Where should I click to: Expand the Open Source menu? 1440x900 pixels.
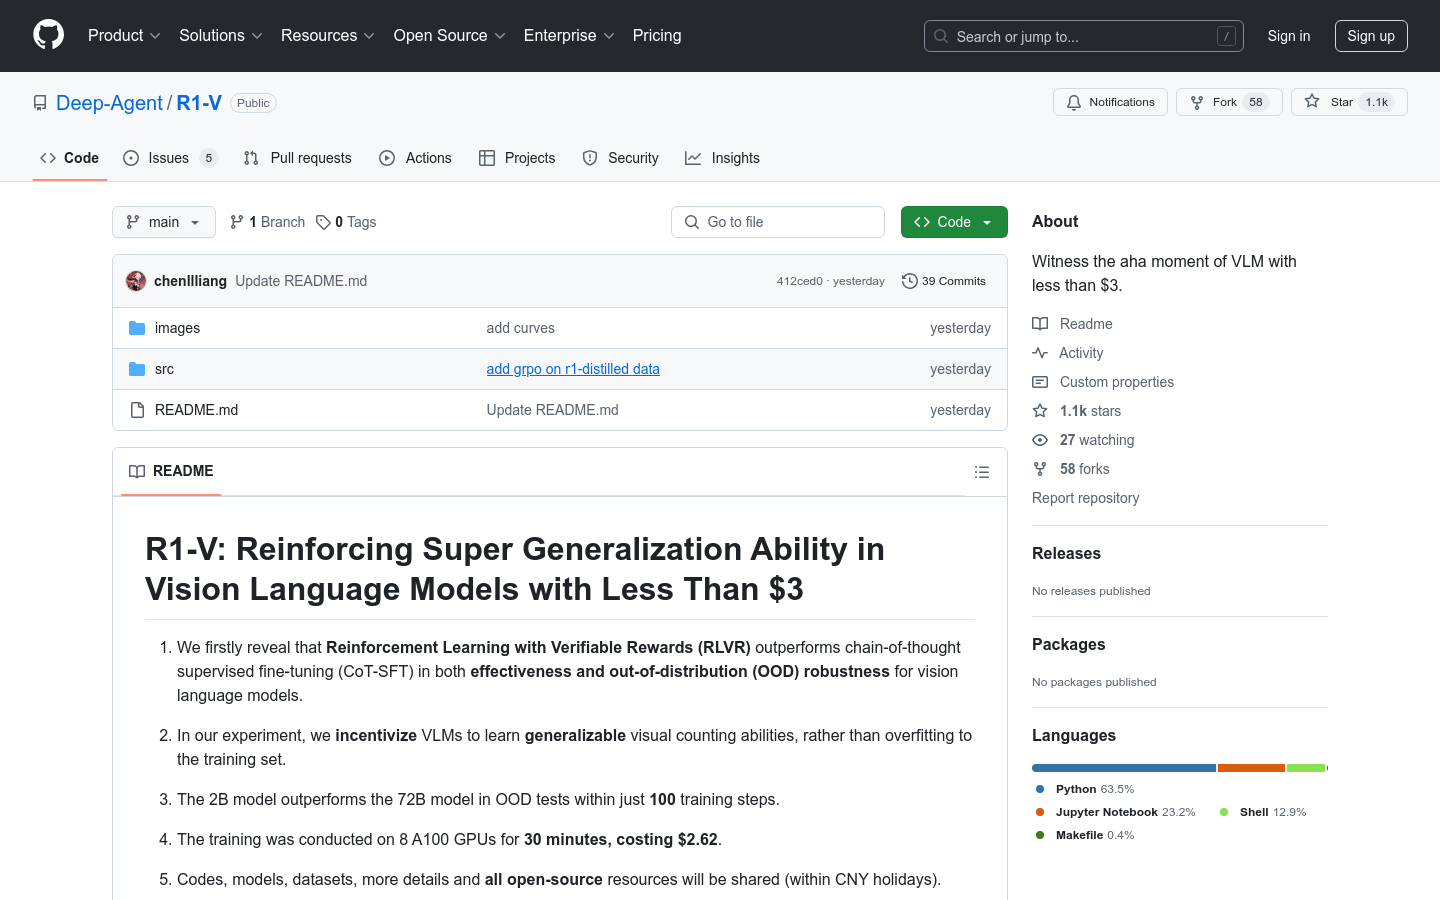pos(450,36)
